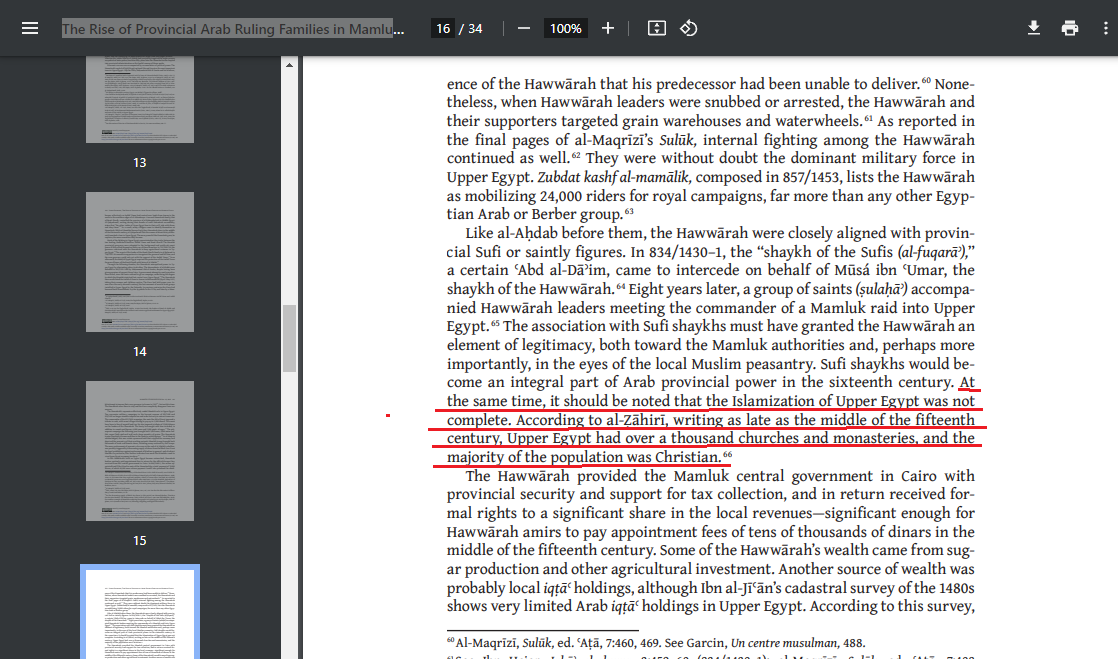This screenshot has width=1118, height=659.
Task: Click the footnote 66 superscript marker
Action: pyautogui.click(x=727, y=454)
